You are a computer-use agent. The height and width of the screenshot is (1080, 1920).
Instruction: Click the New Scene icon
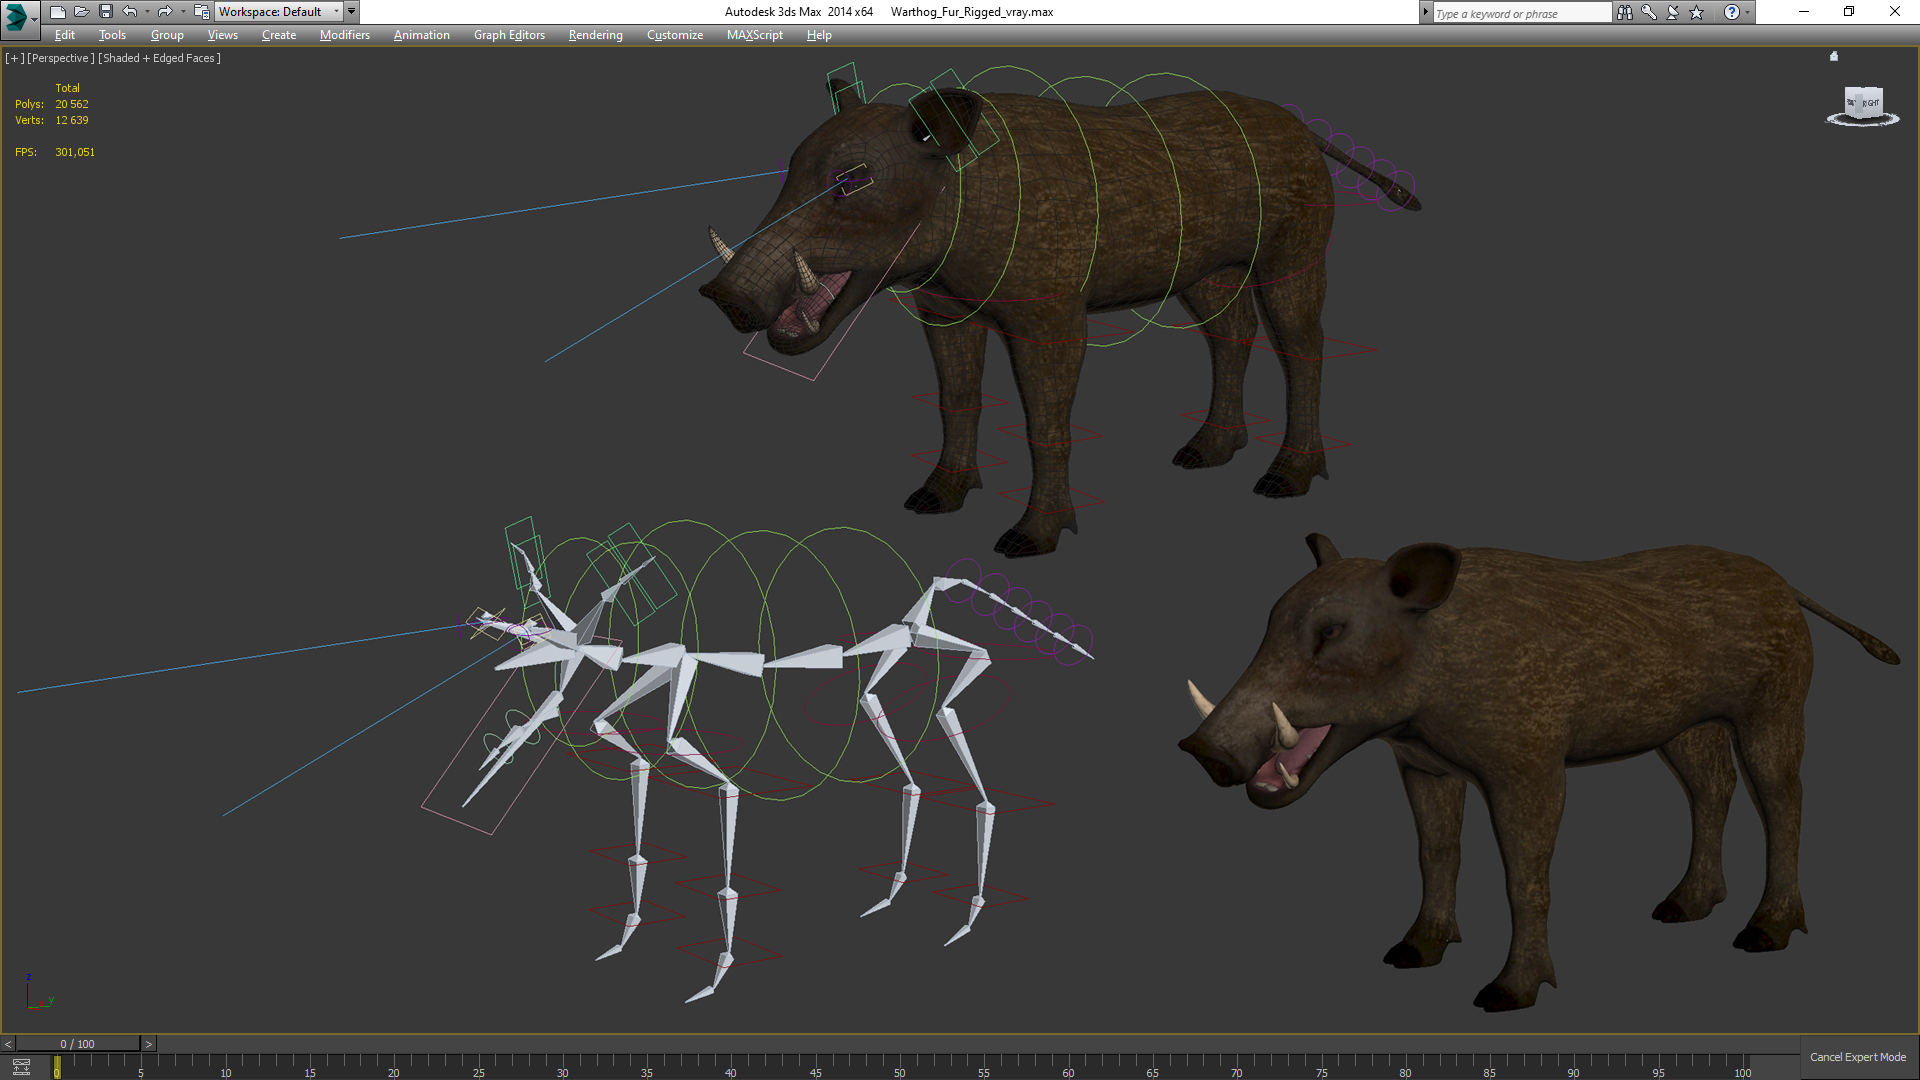point(57,12)
